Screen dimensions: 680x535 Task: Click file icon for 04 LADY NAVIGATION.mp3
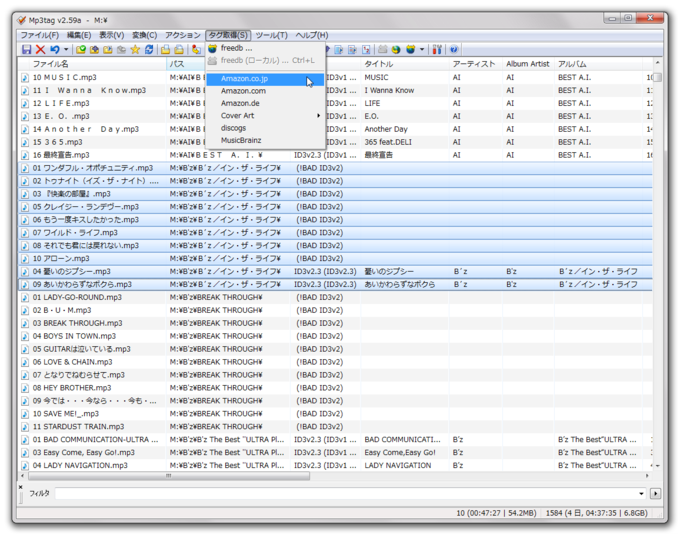point(25,466)
